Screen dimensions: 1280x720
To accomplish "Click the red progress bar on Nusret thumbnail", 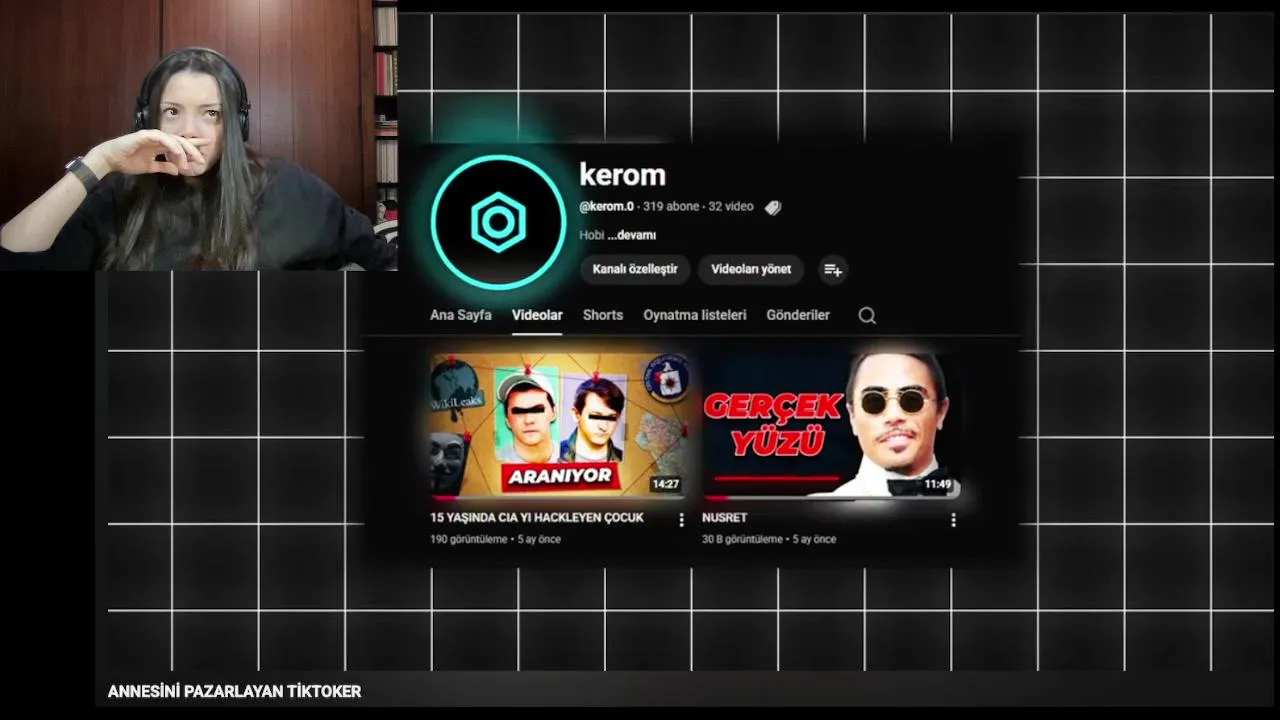I will pos(717,497).
